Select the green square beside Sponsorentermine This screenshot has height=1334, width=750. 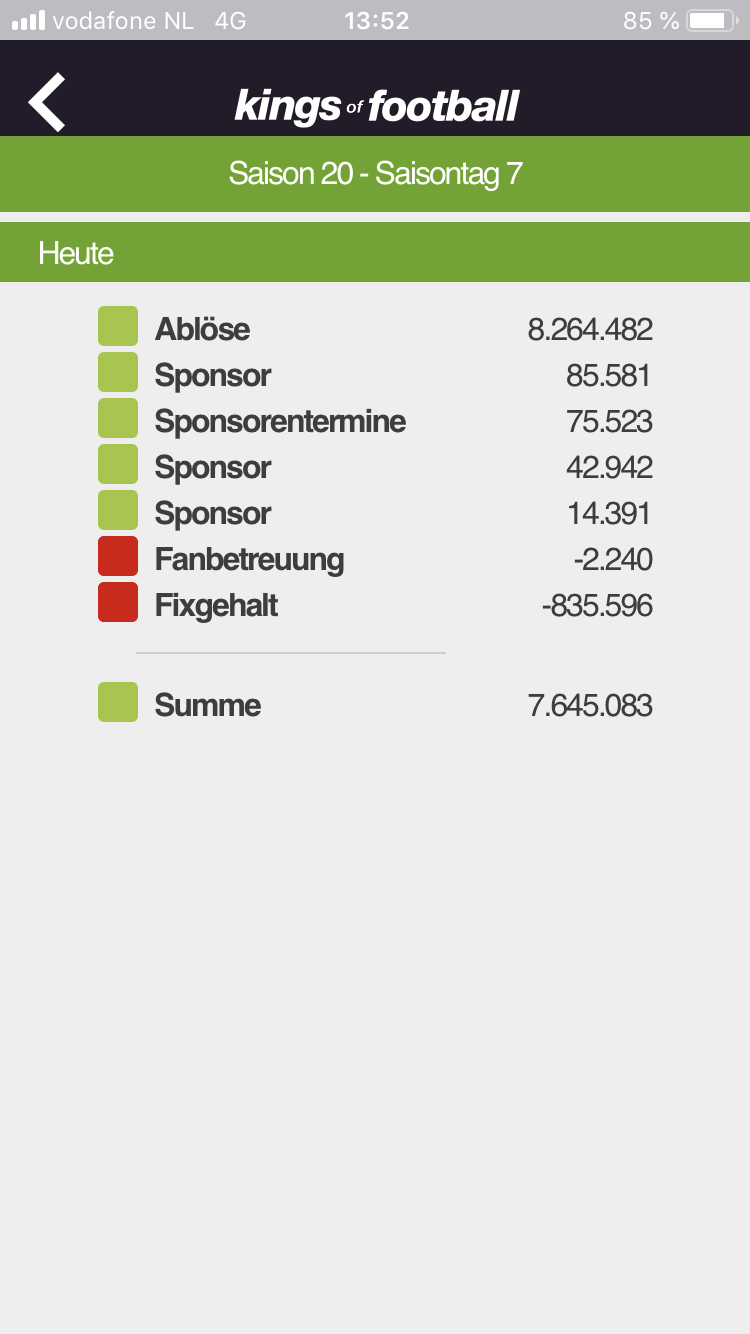coord(118,419)
